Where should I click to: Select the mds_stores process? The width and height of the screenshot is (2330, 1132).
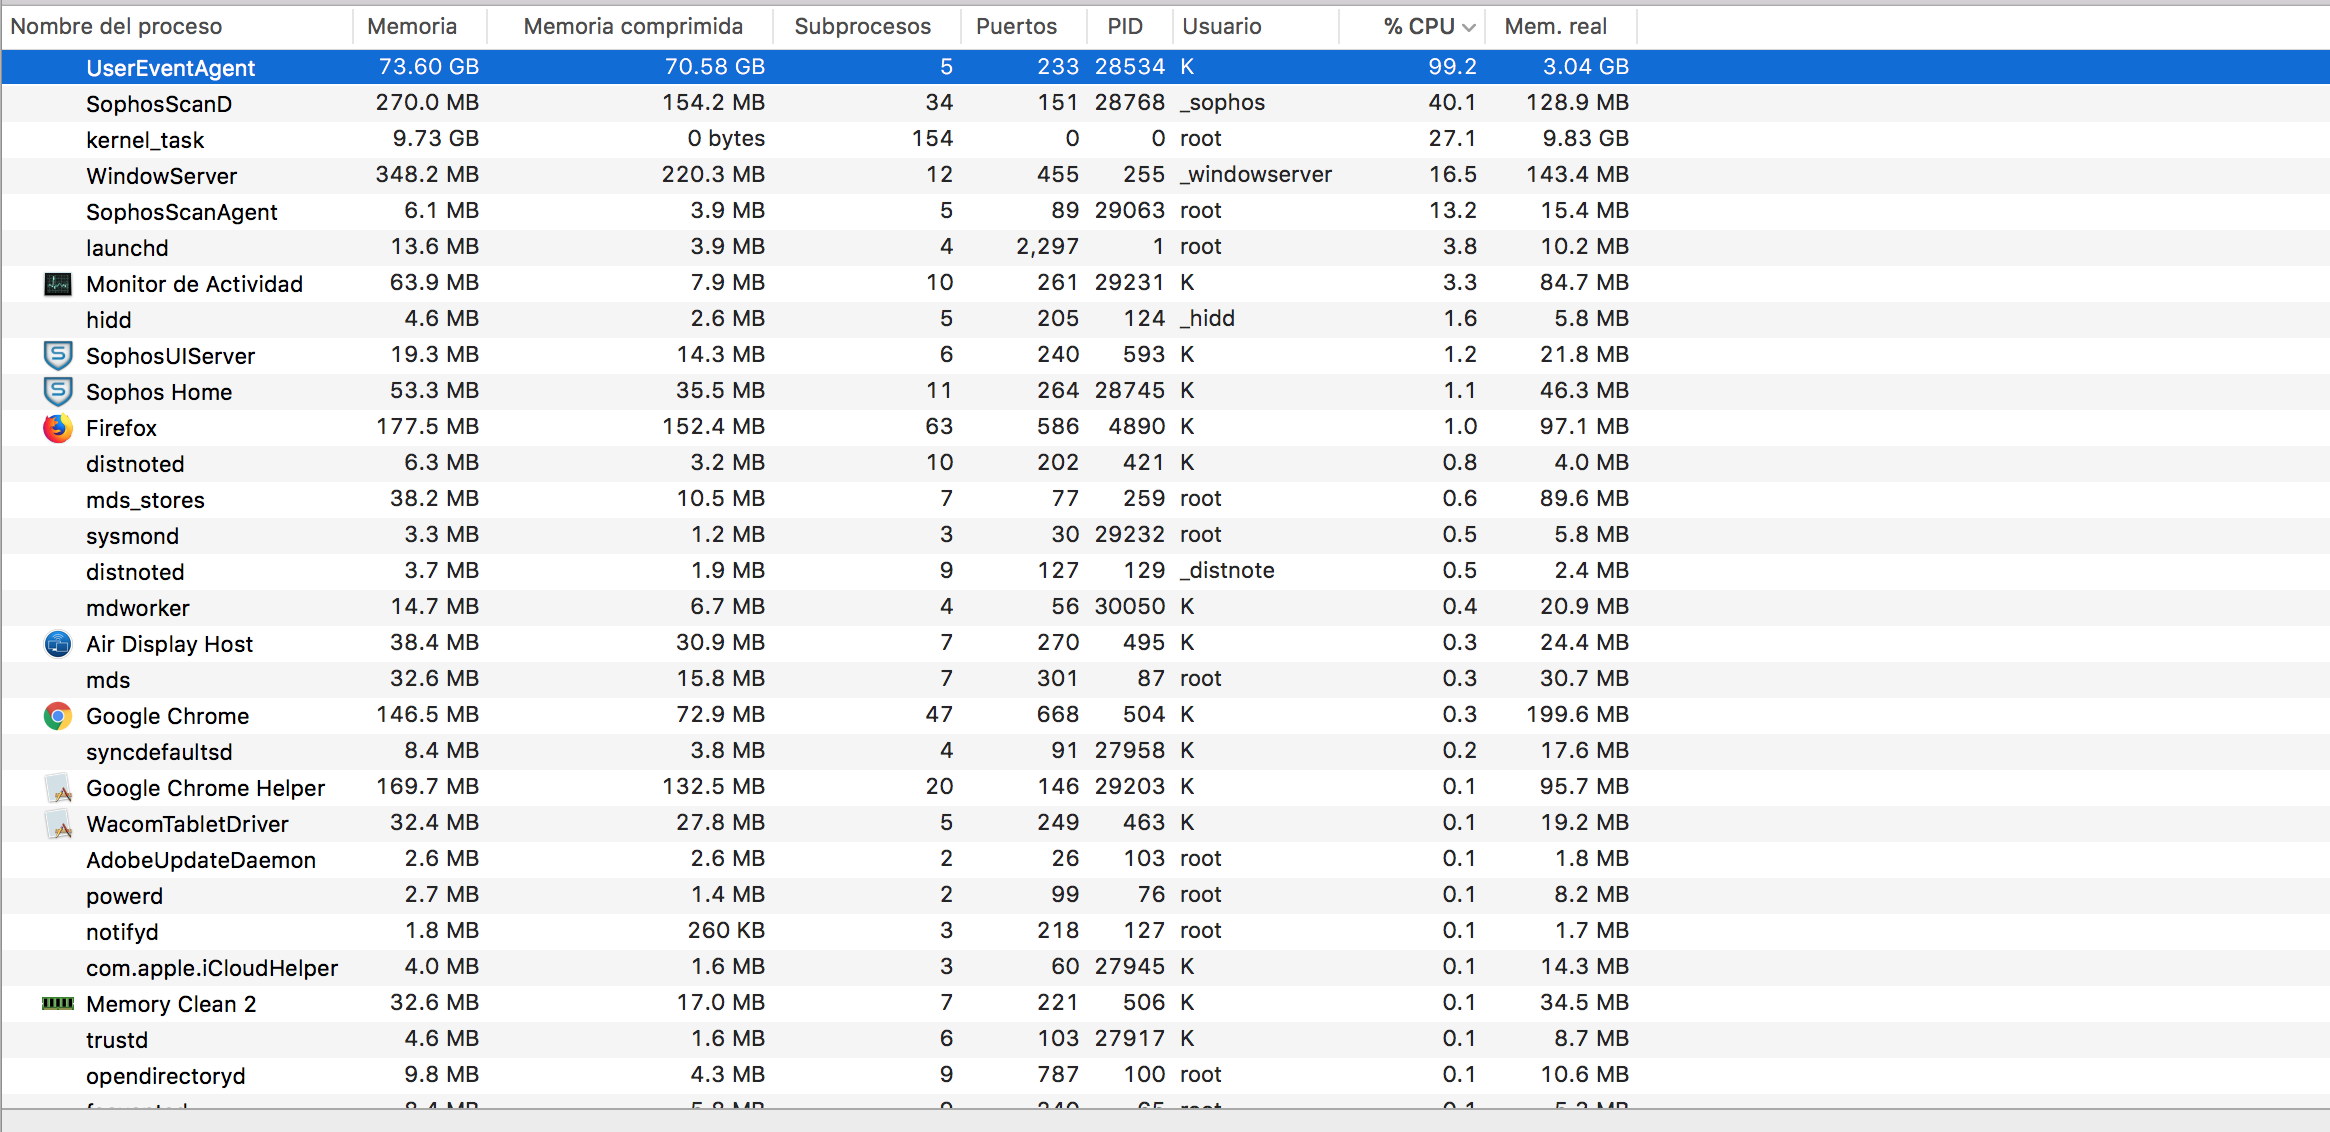click(1165, 499)
